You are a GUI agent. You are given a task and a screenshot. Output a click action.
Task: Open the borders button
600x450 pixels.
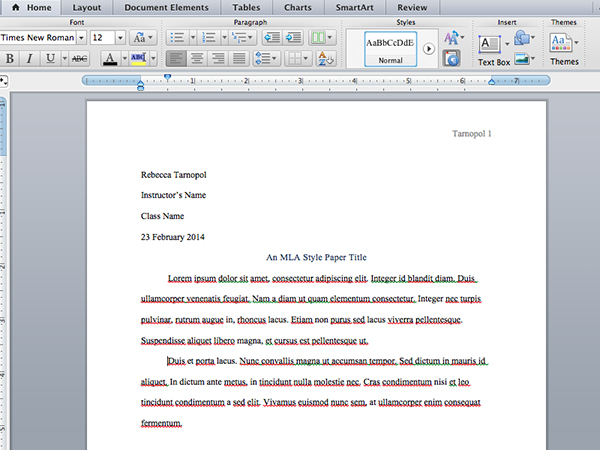click(x=298, y=59)
